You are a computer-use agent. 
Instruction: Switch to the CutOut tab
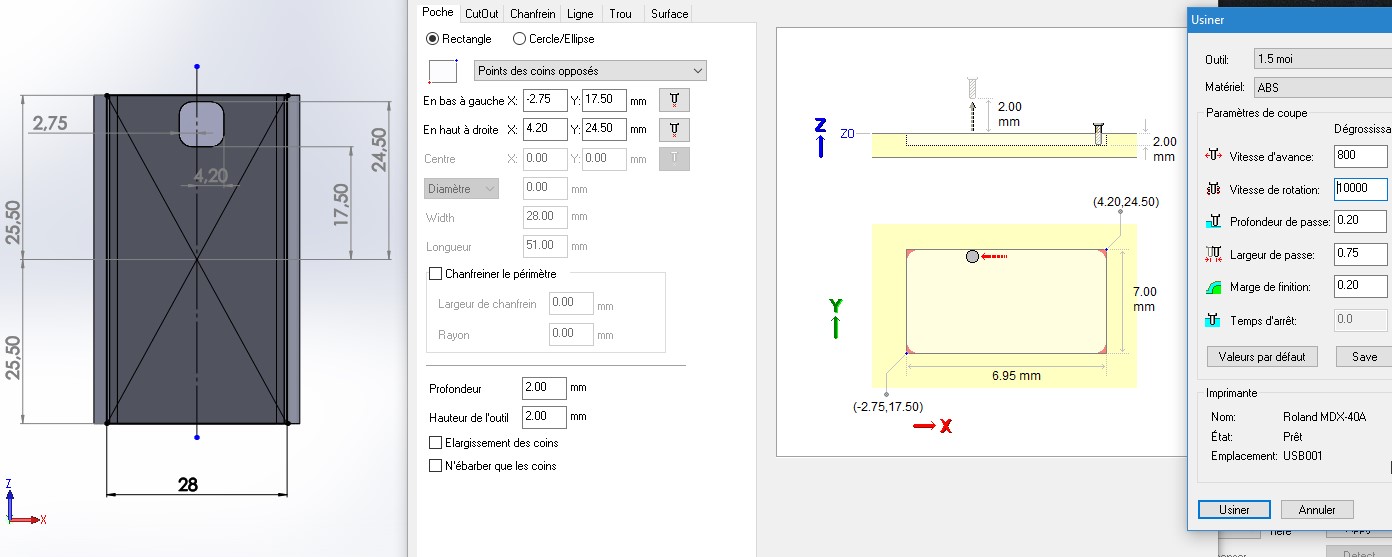point(482,14)
